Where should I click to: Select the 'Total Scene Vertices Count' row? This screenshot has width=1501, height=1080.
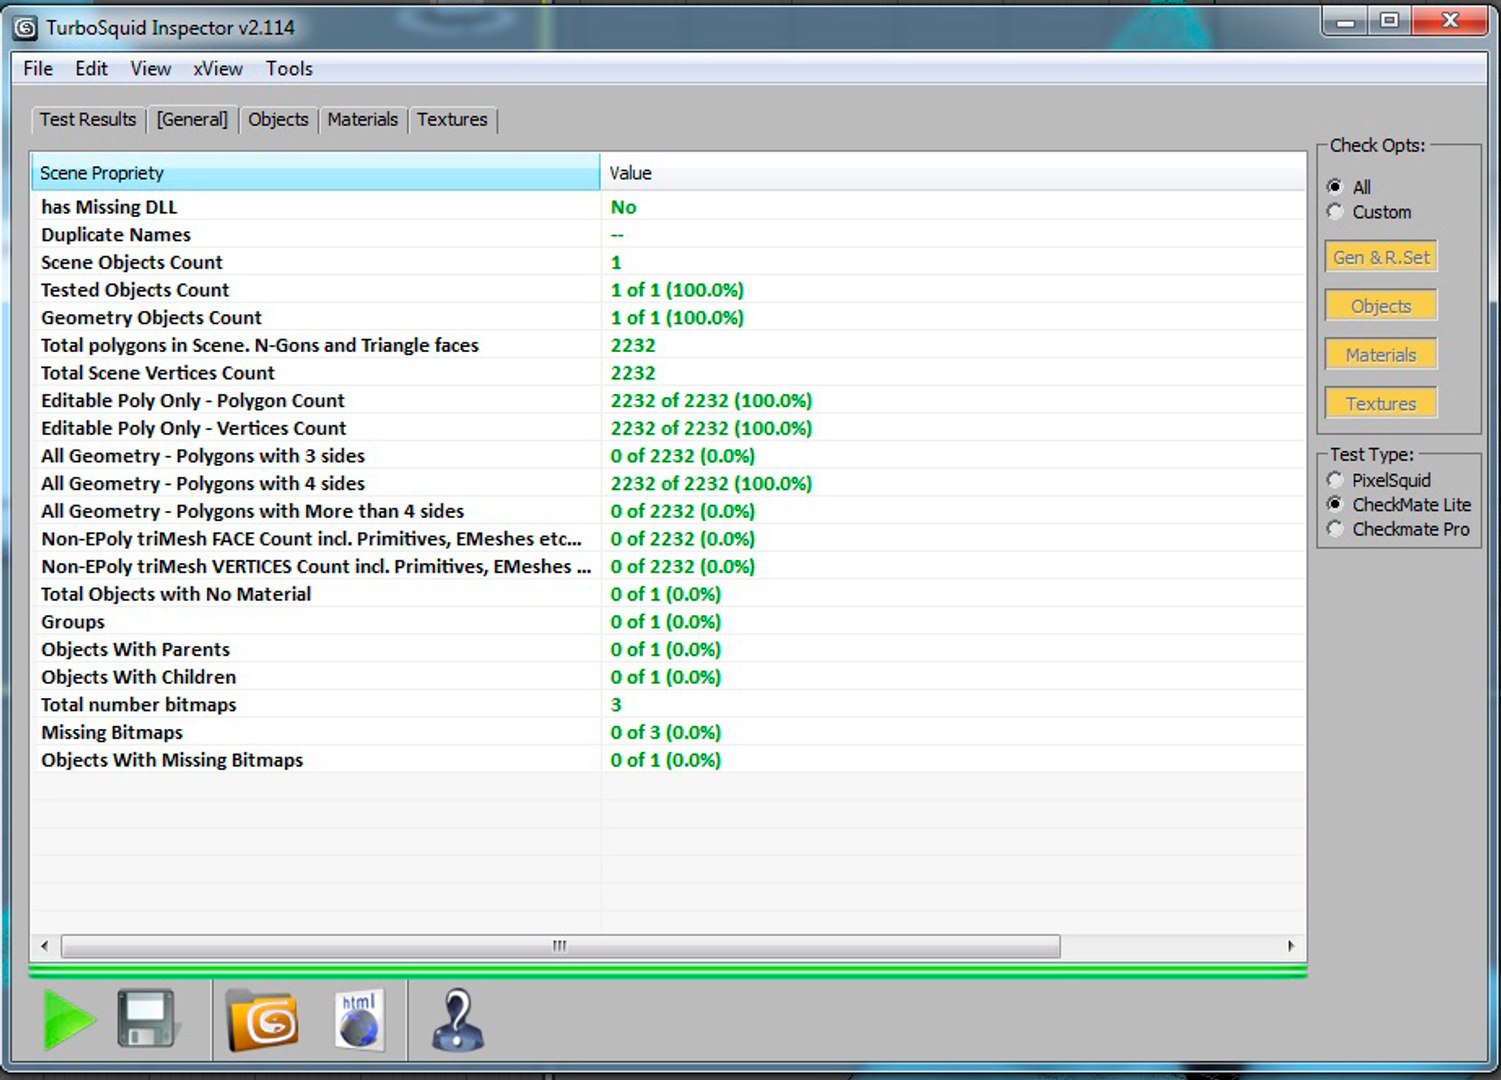point(668,373)
